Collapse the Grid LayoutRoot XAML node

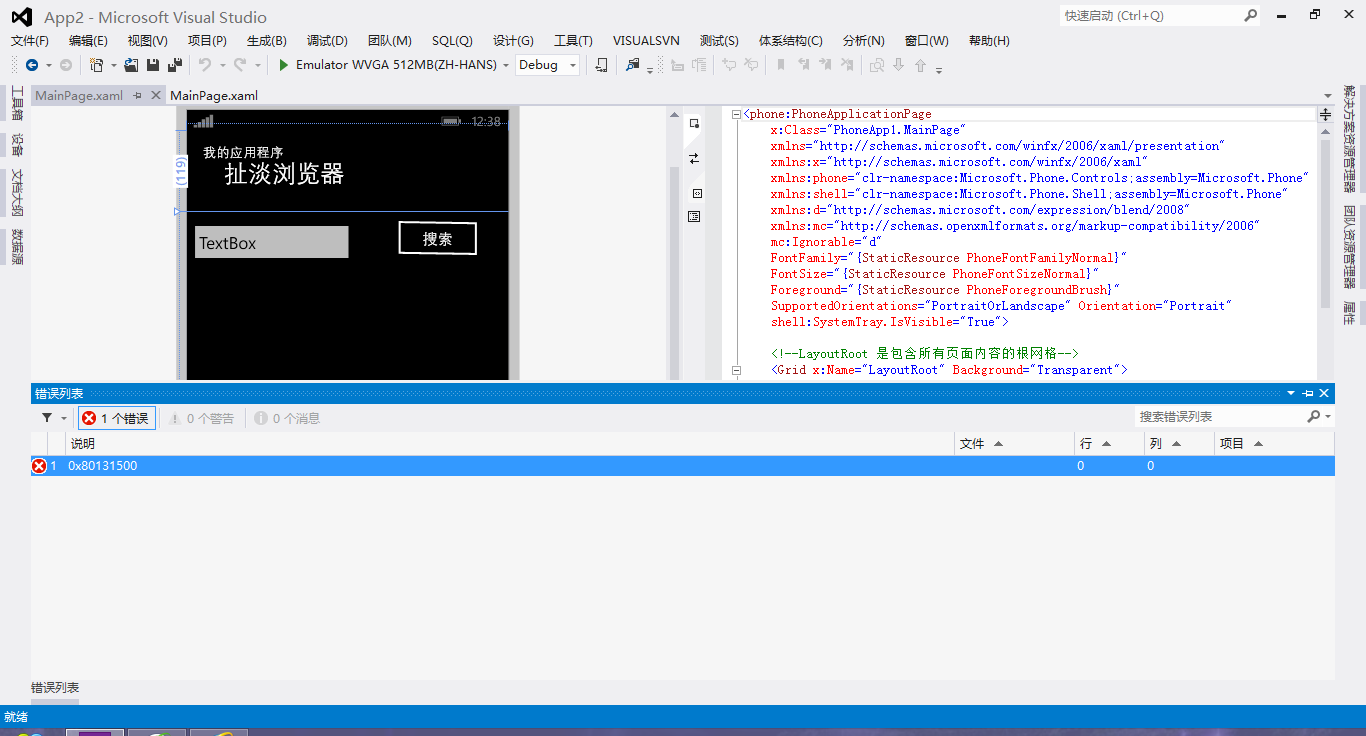point(736,370)
